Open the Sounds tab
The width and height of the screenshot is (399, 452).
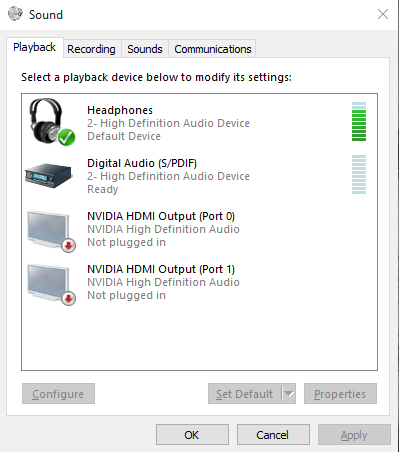tap(145, 49)
